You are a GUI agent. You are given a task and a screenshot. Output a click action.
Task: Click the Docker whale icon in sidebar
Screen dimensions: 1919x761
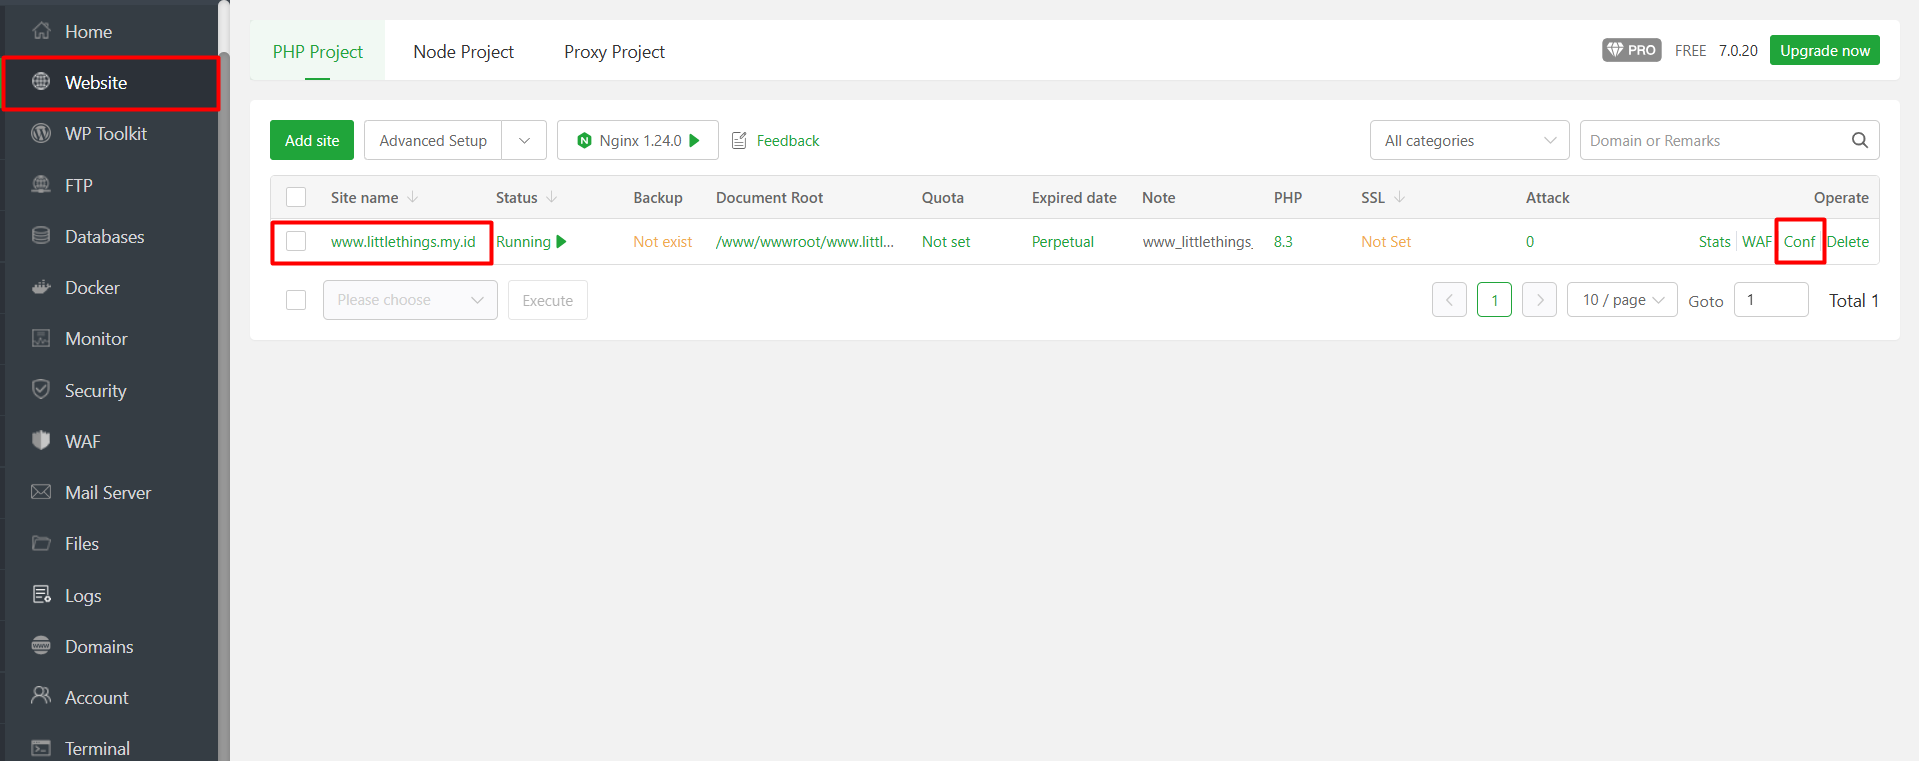tap(41, 288)
